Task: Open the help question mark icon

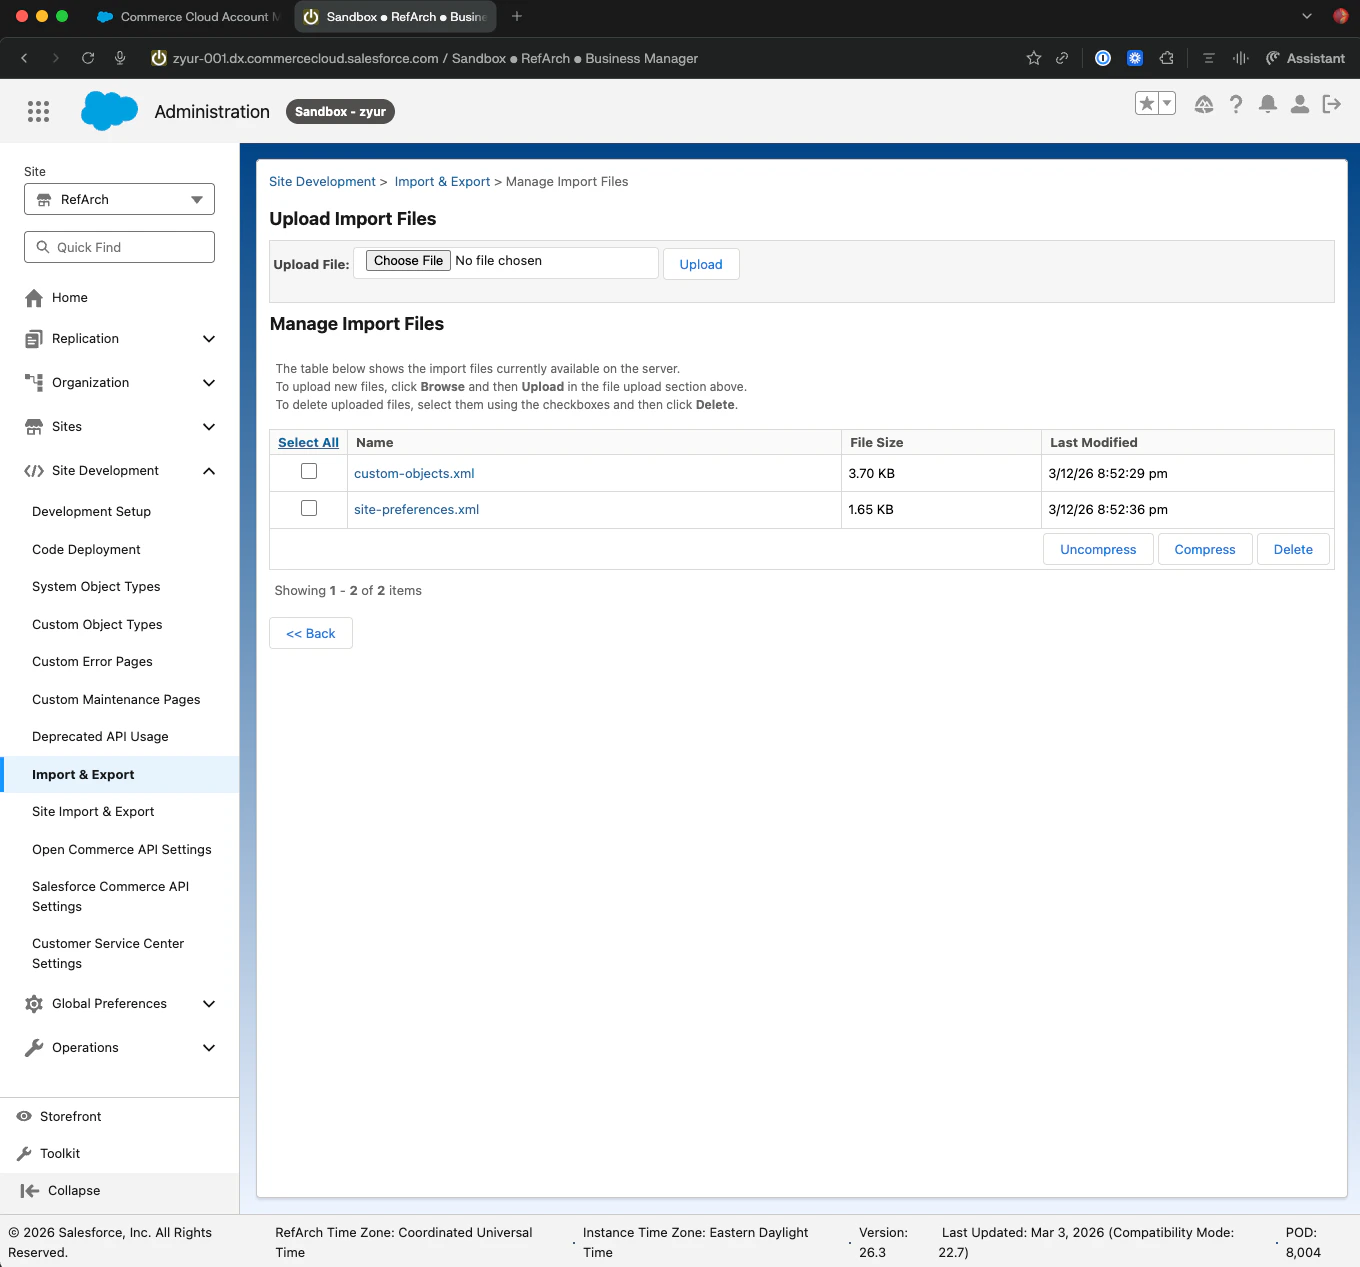Action: (1236, 104)
